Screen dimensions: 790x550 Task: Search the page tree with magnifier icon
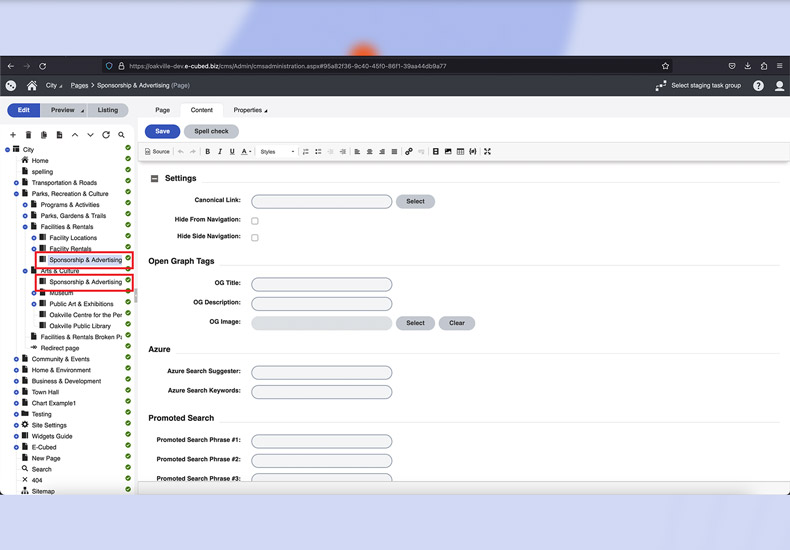[x=122, y=135]
